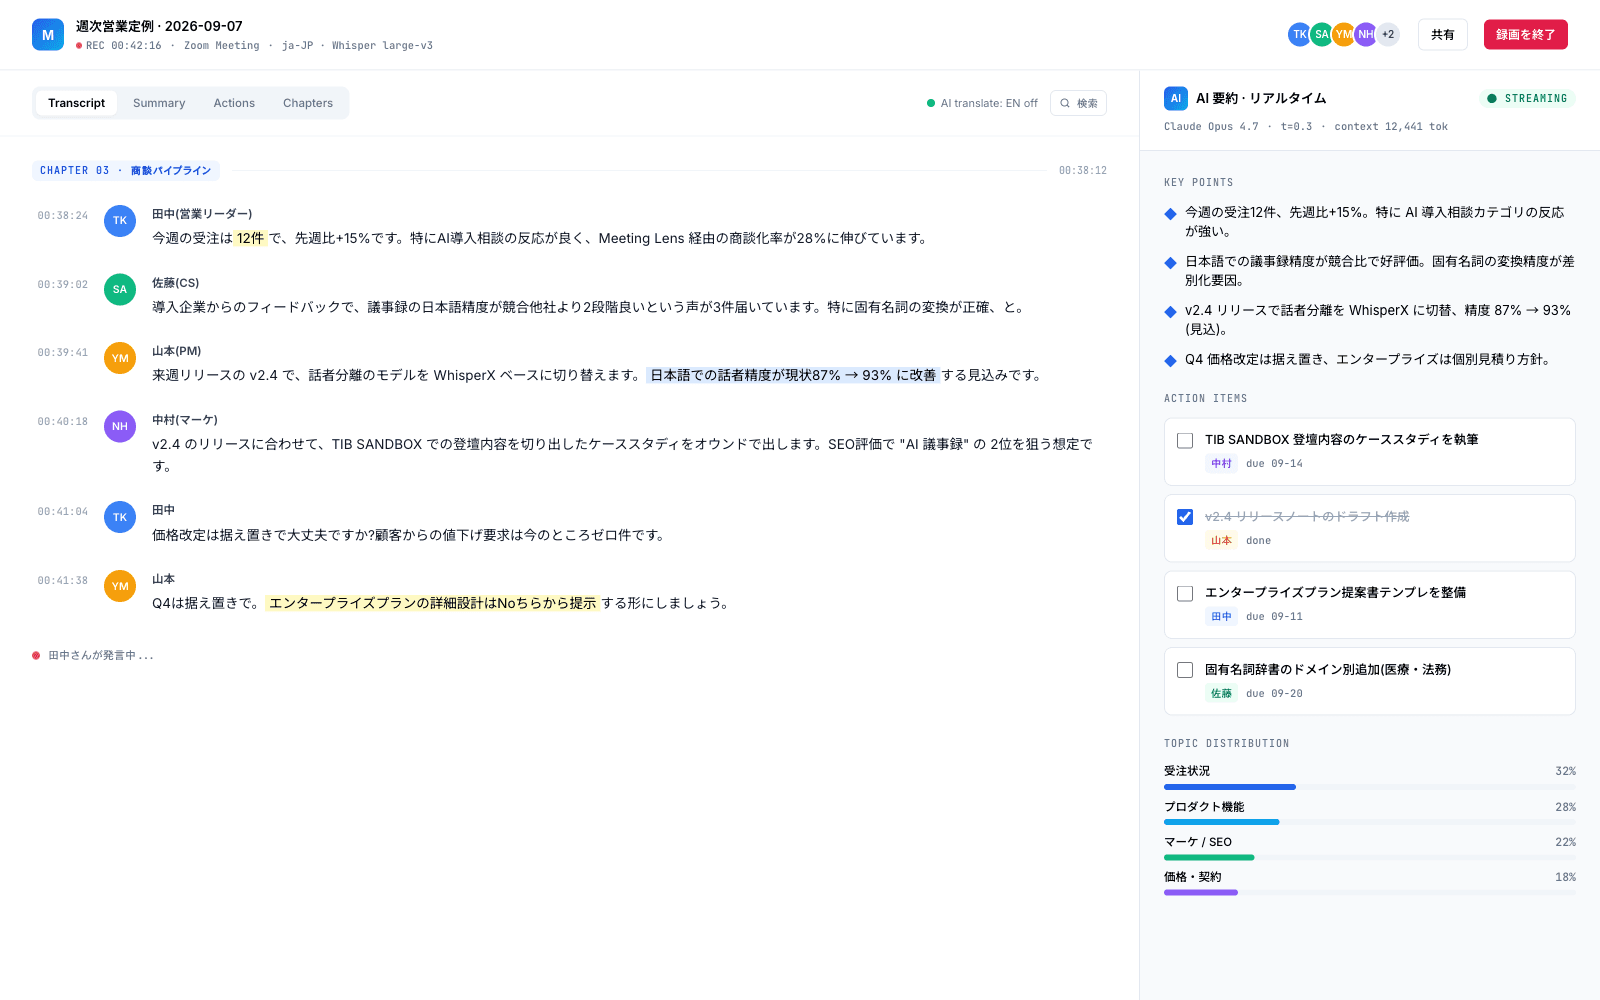
Task: Click highlighted 87% → 93% accuracy phrase
Action: click(793, 375)
